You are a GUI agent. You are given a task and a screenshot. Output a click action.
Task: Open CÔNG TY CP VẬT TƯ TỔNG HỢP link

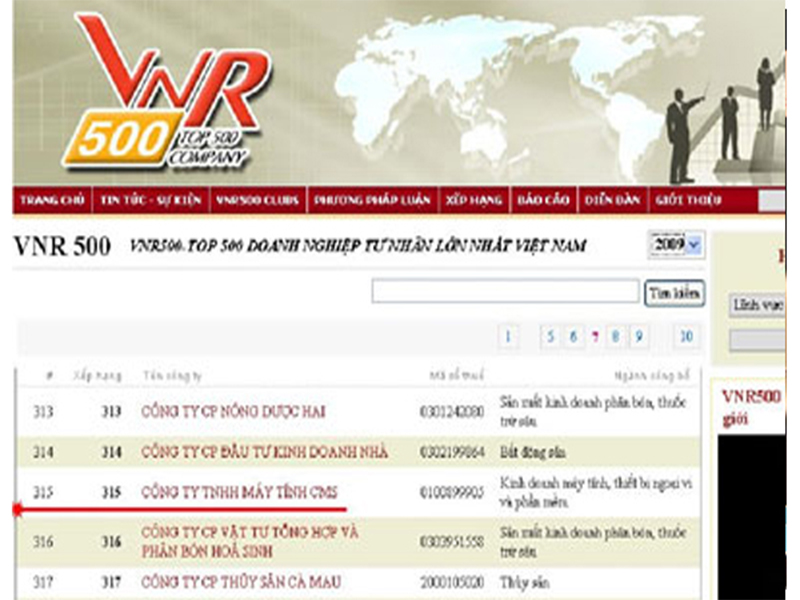(x=250, y=541)
